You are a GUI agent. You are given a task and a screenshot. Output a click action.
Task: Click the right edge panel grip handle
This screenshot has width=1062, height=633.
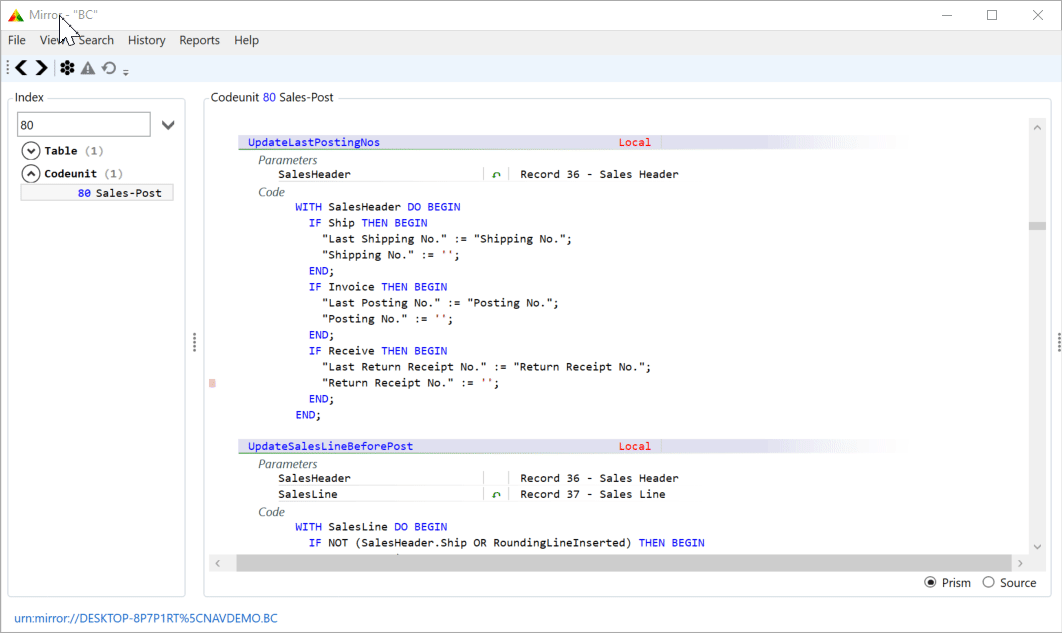click(1059, 342)
